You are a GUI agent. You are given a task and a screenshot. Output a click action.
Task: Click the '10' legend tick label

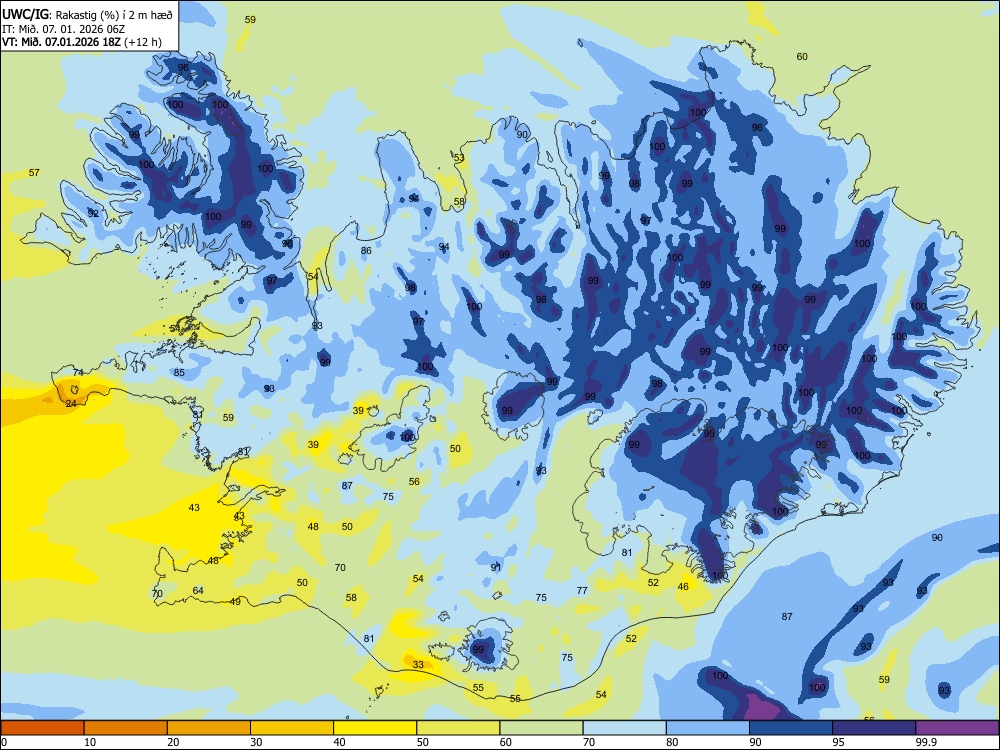click(x=90, y=742)
